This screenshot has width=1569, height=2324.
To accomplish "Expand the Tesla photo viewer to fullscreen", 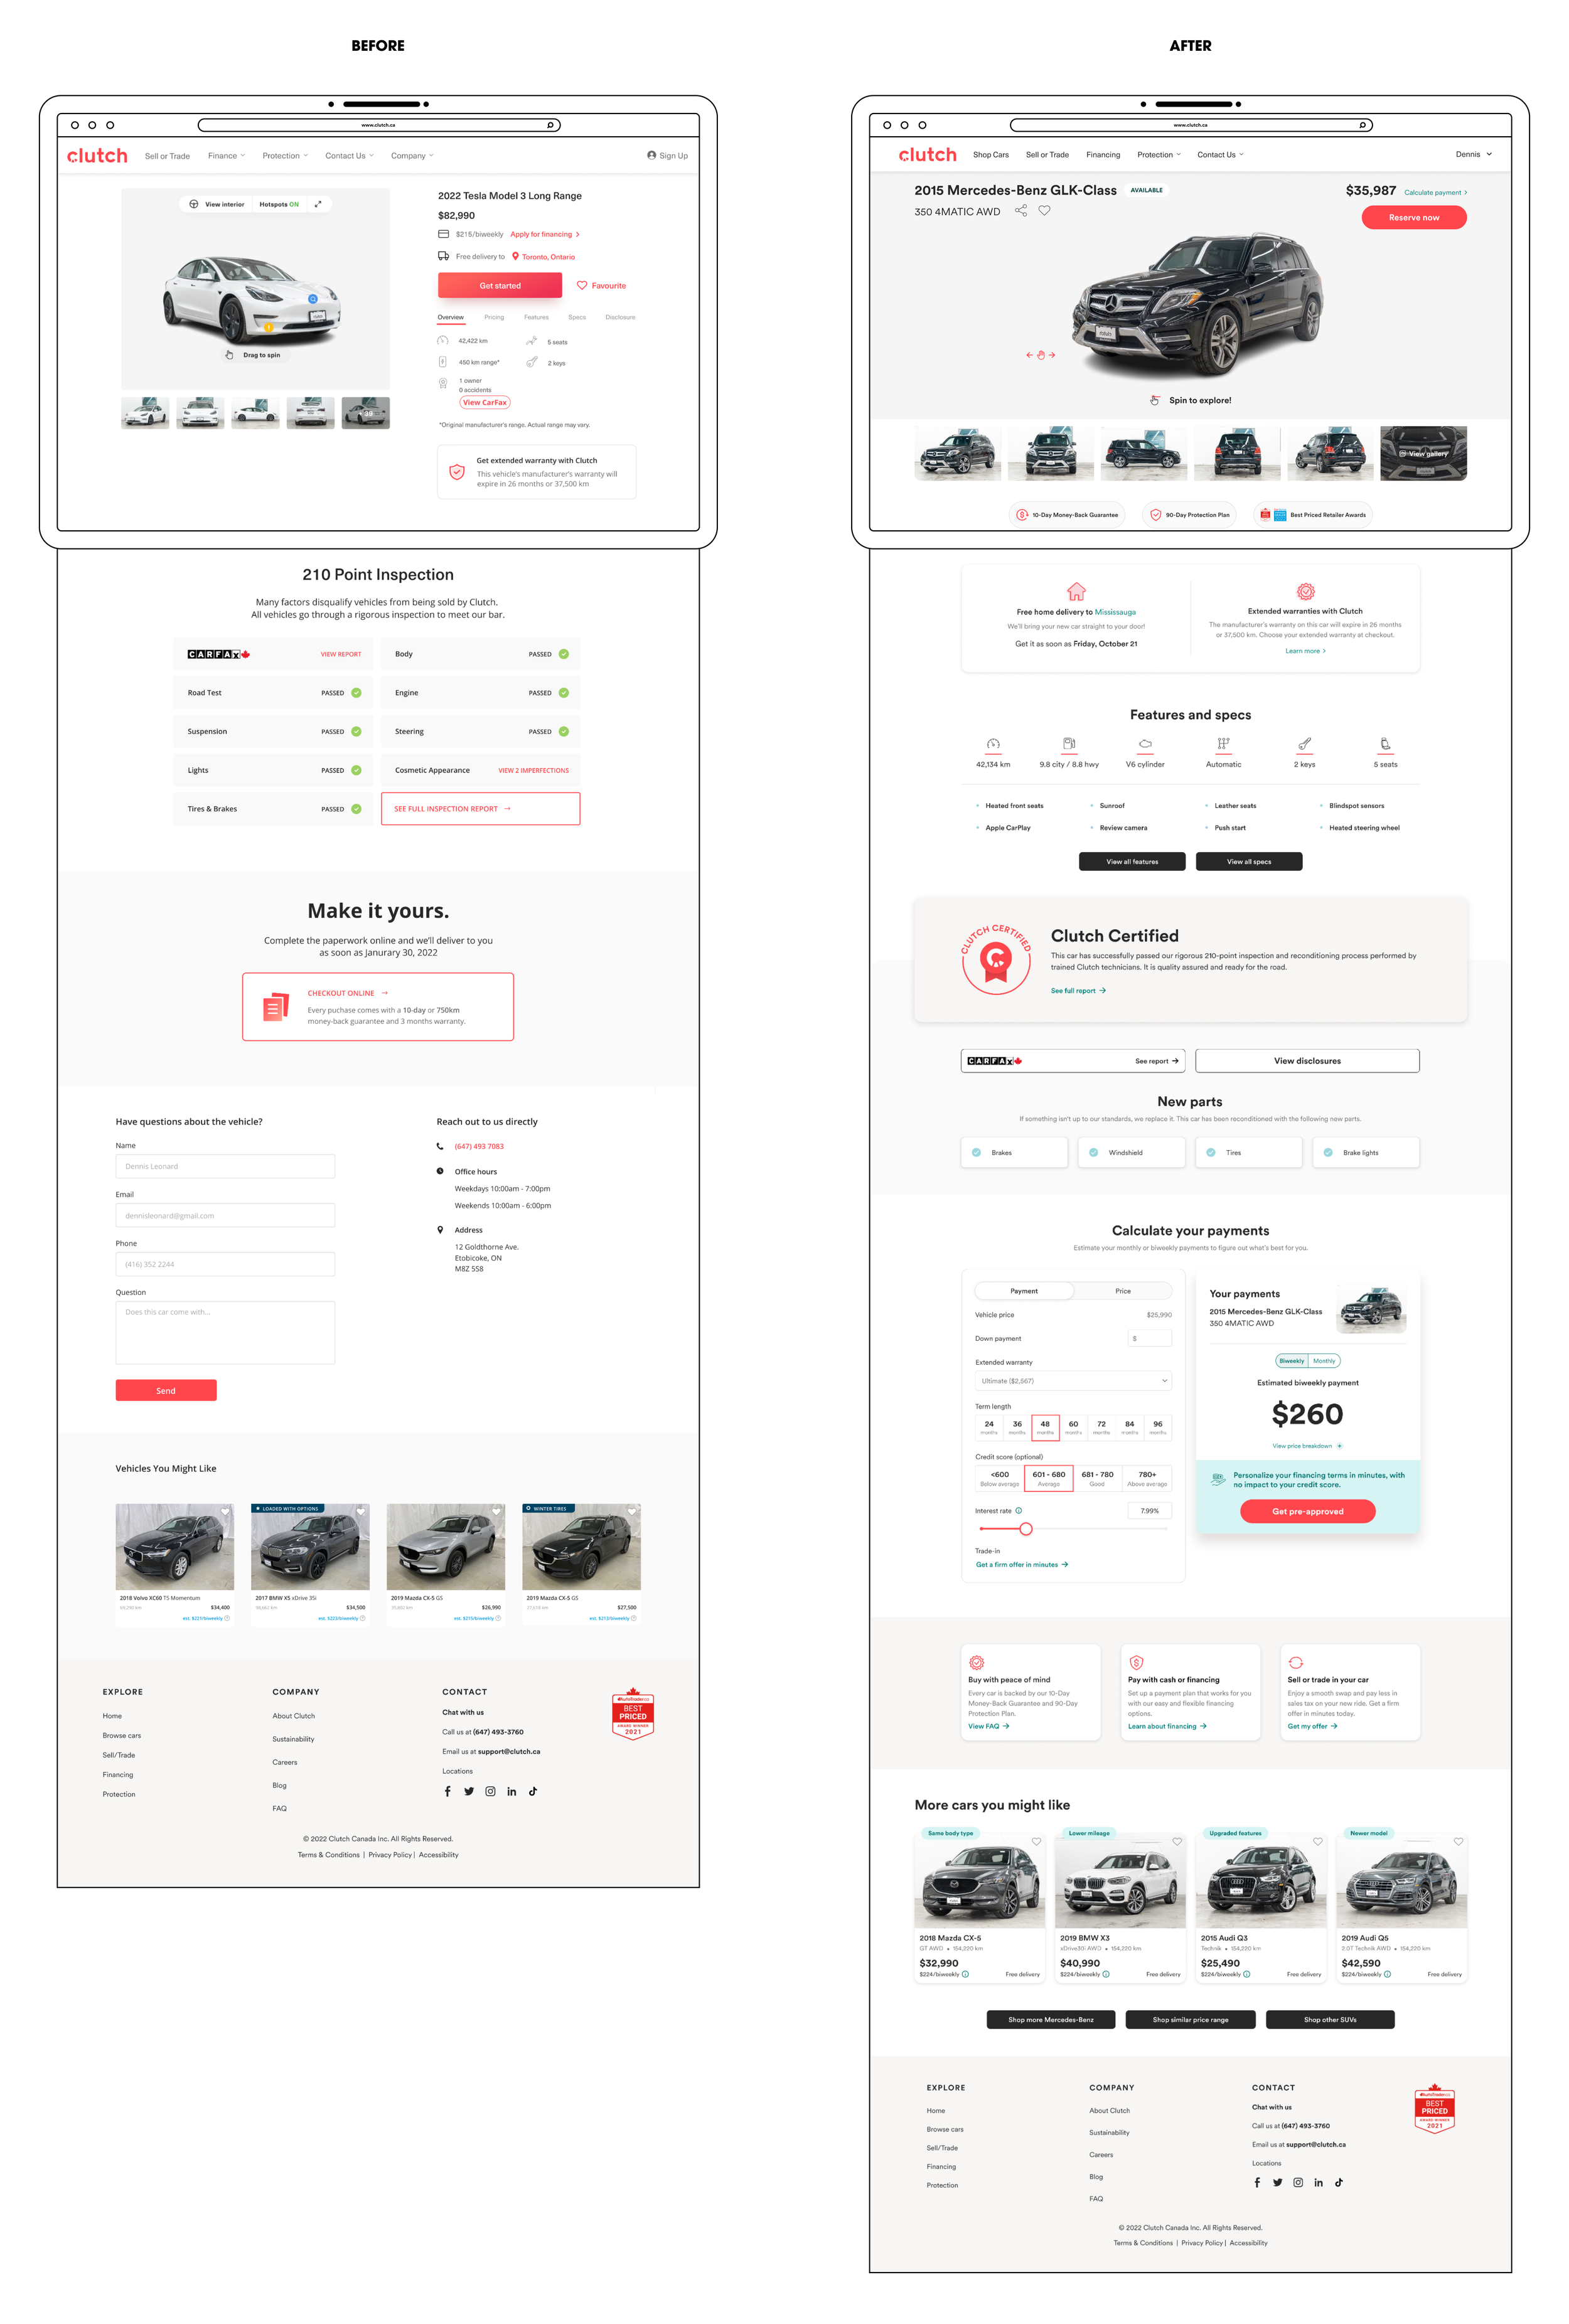I will click(x=318, y=204).
